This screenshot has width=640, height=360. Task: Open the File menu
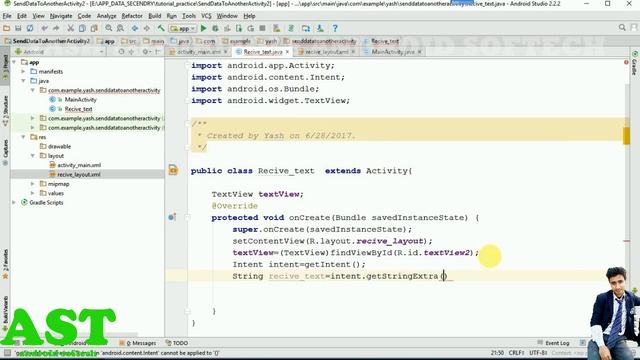7,16
